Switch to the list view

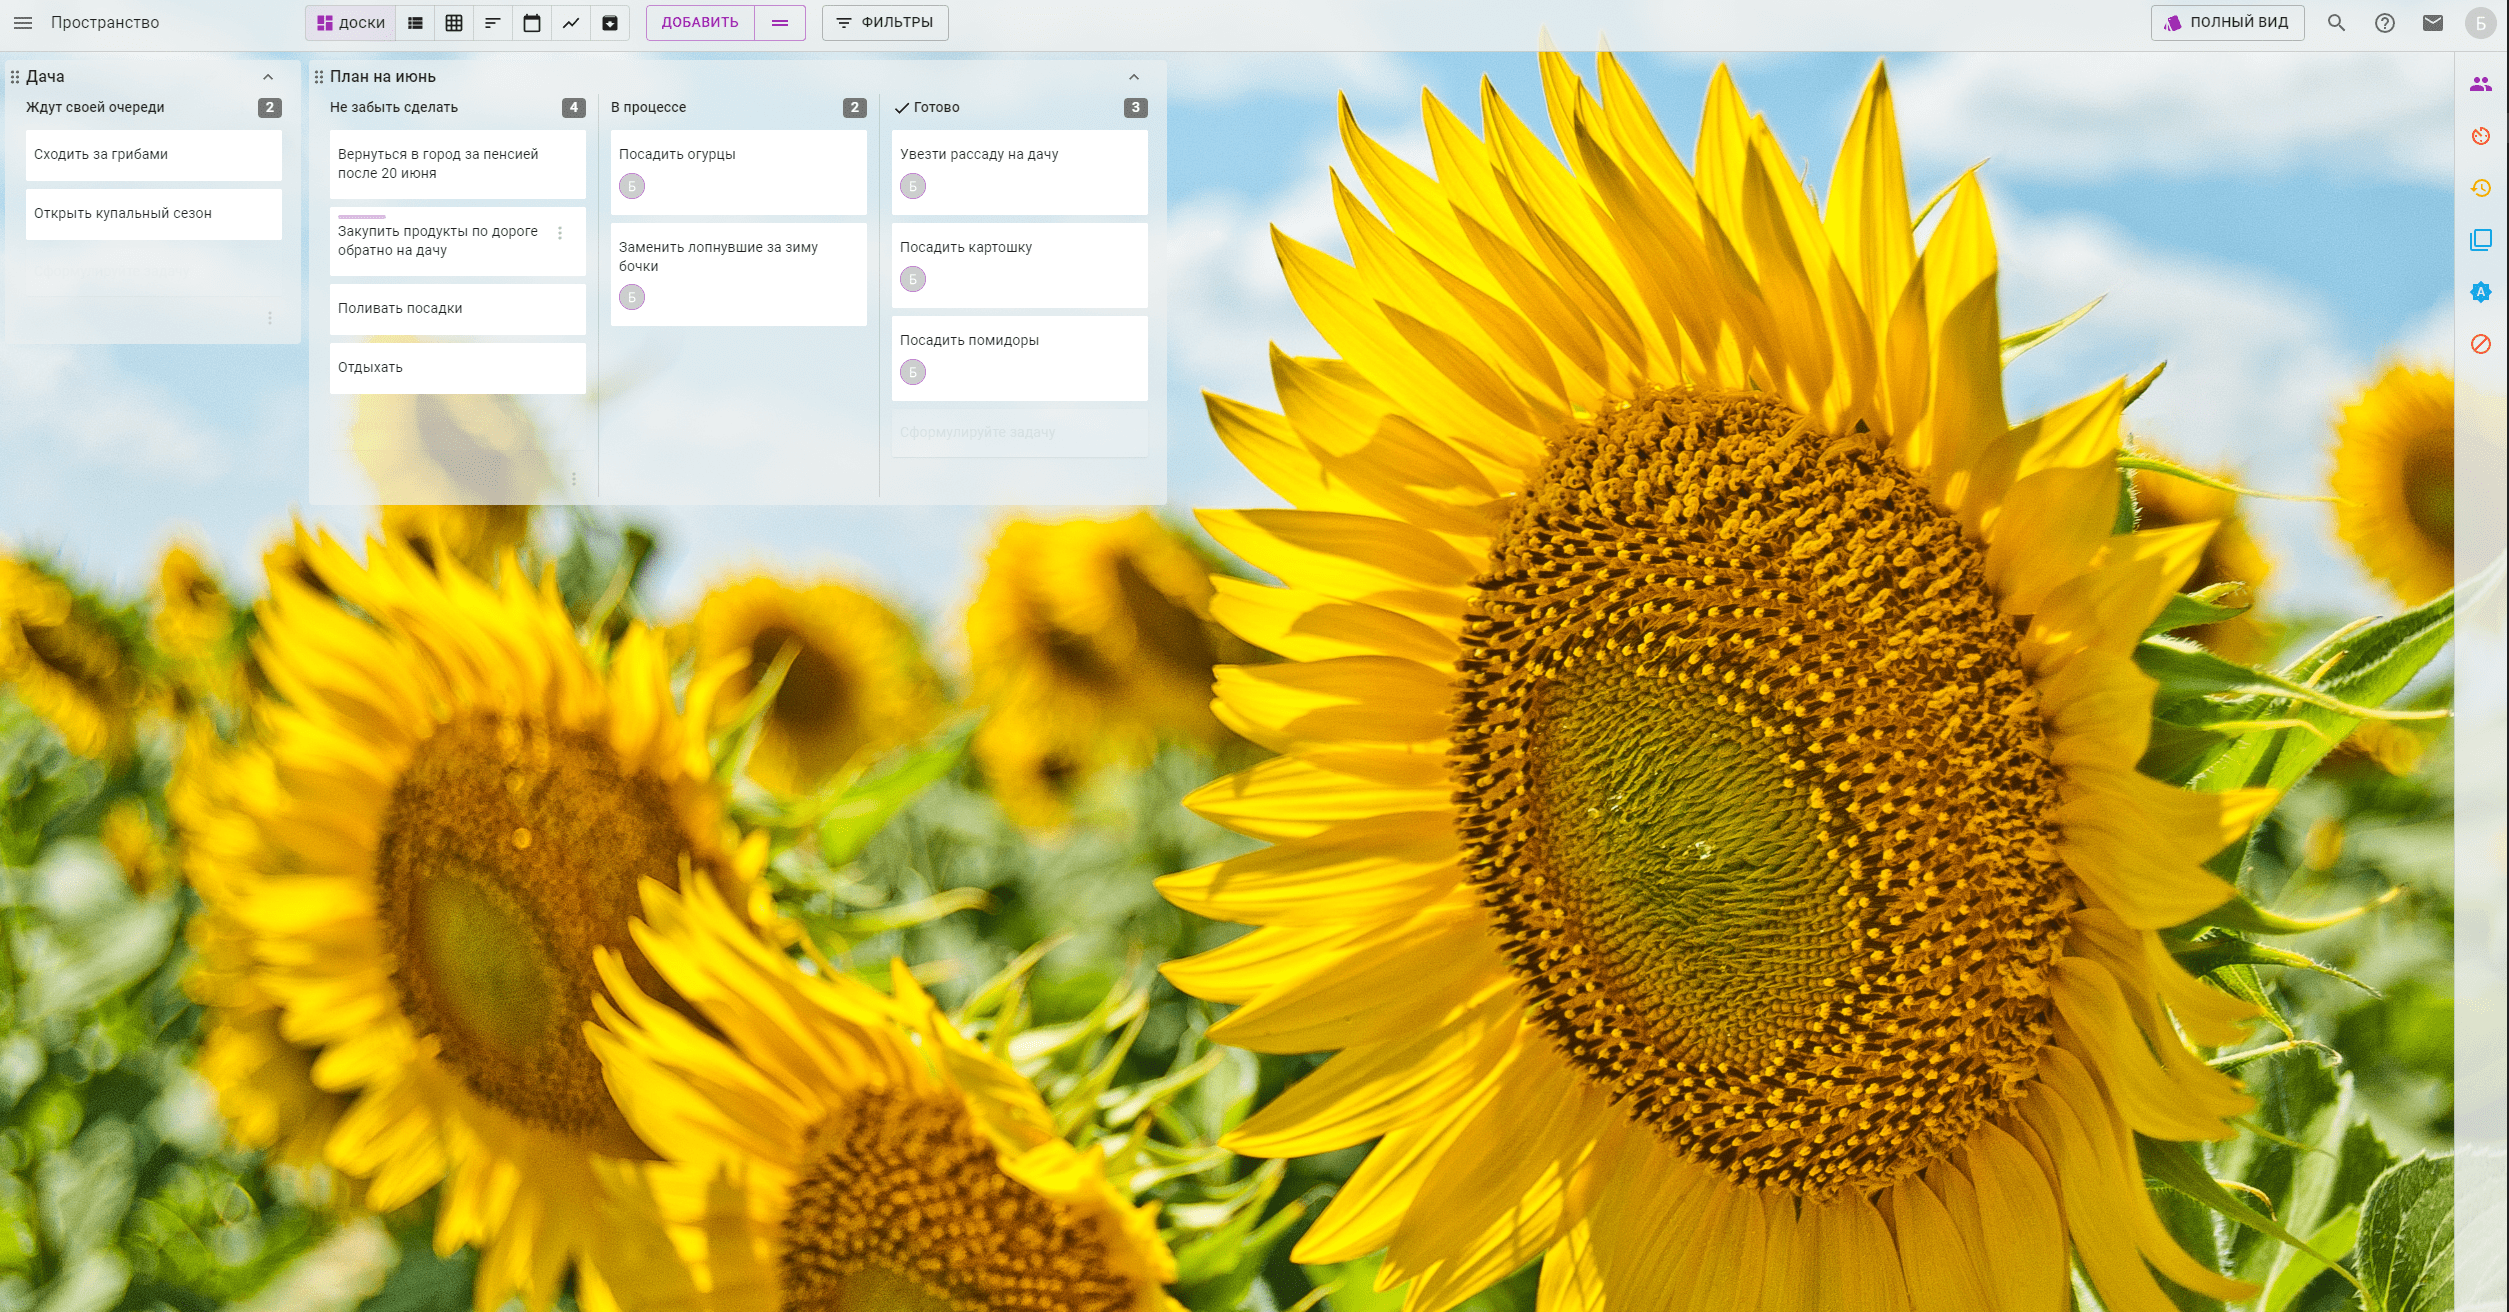[415, 22]
